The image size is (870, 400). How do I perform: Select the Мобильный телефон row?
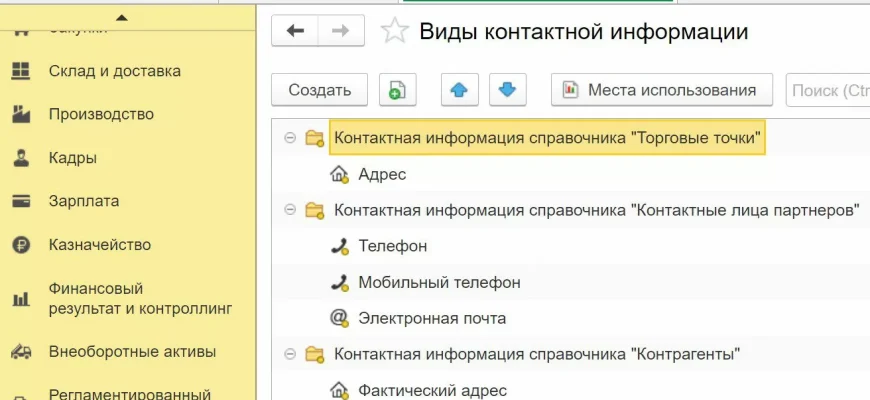tap(439, 282)
